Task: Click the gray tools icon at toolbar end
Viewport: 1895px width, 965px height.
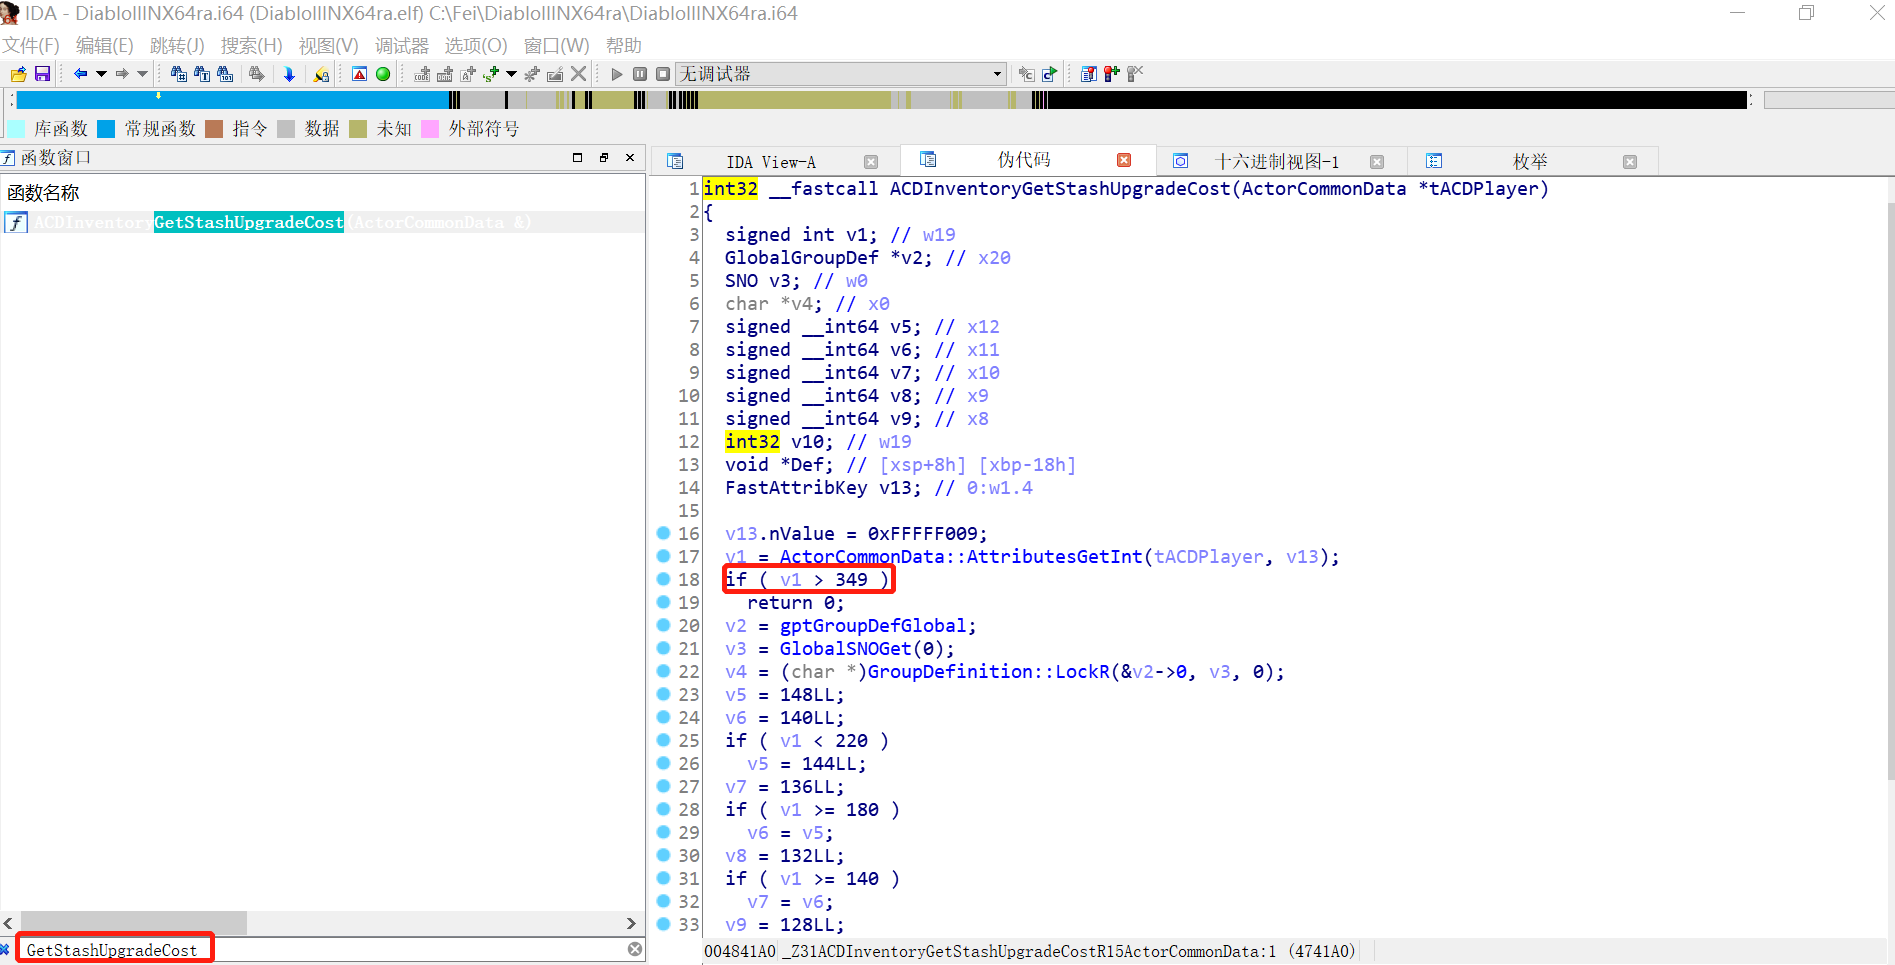Action: pyautogui.click(x=1135, y=74)
